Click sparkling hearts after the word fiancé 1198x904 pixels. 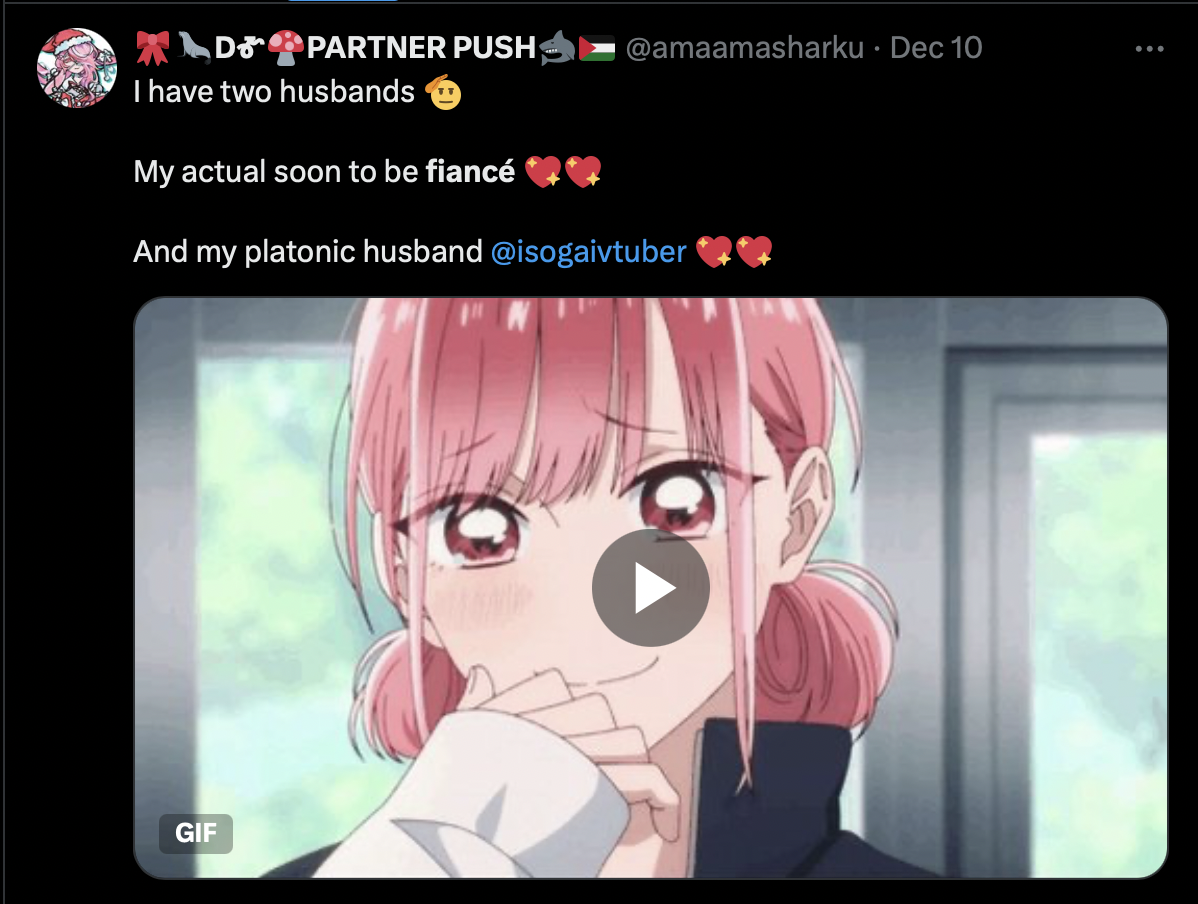coord(563,171)
